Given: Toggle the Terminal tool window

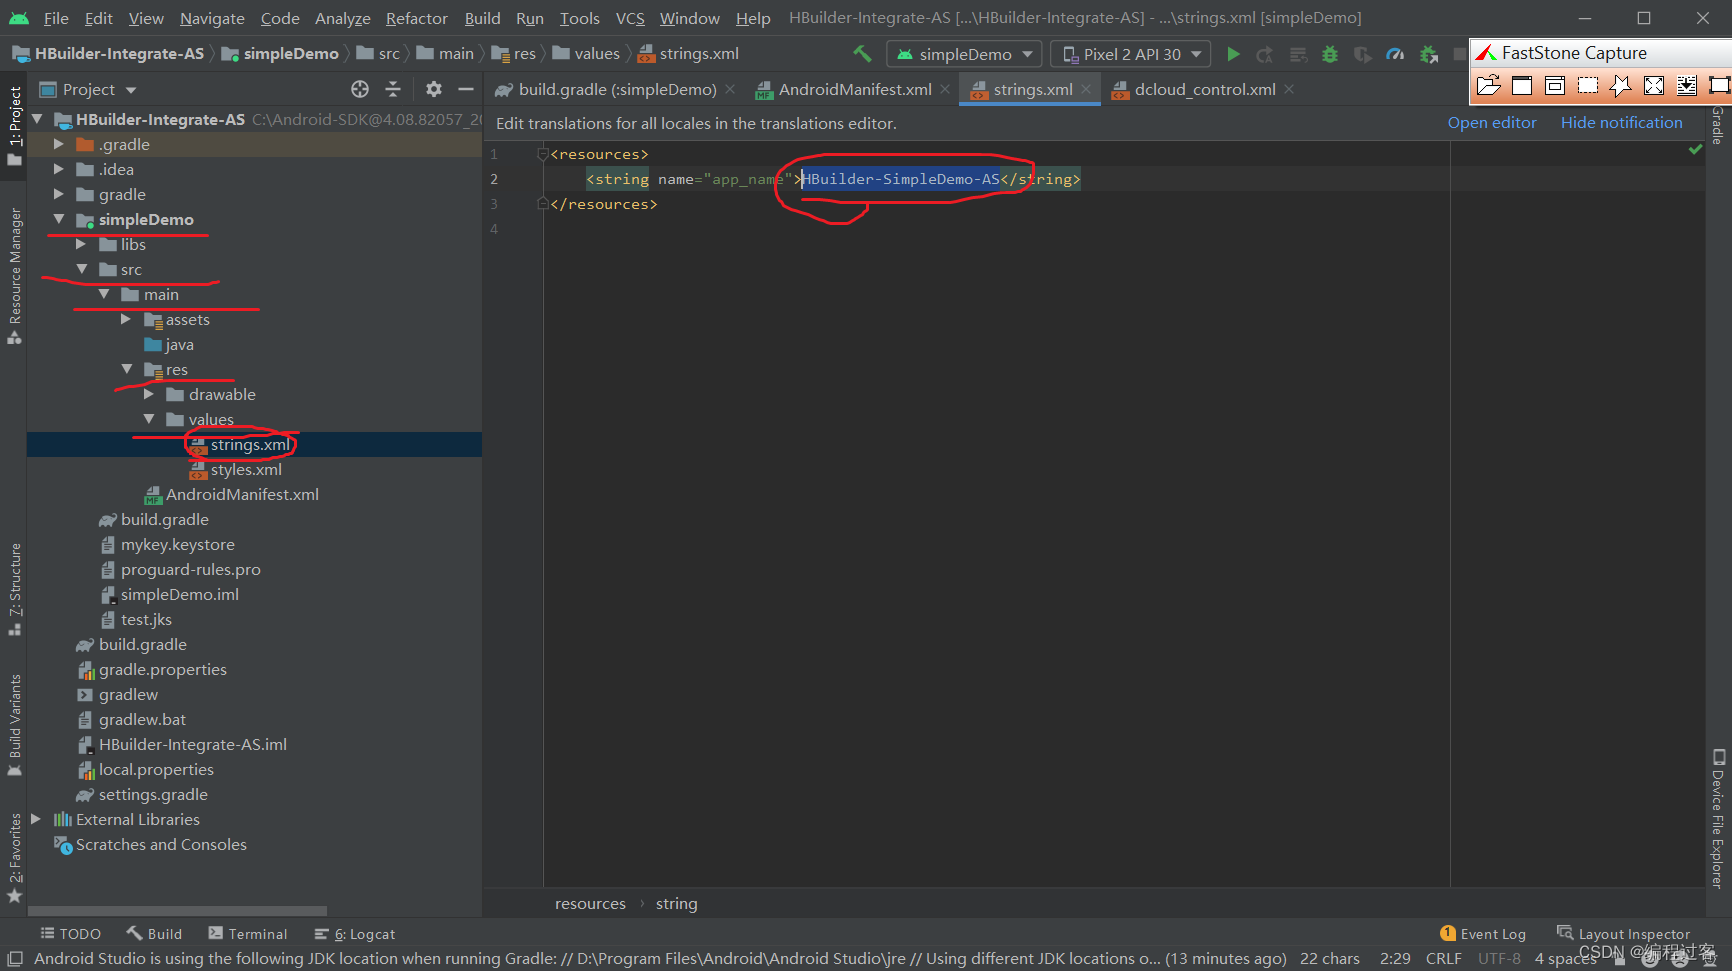Looking at the screenshot, I should 247,934.
